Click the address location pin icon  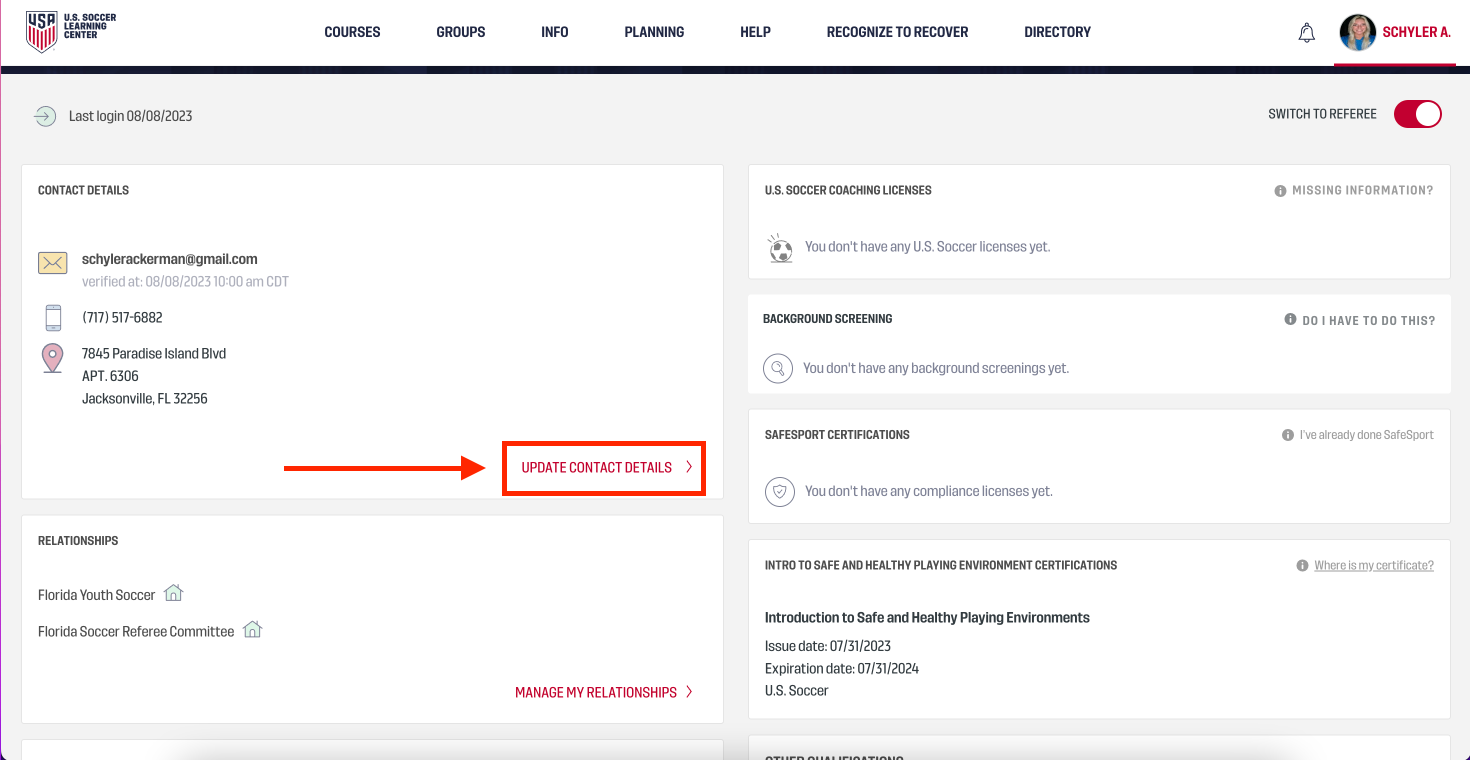[x=53, y=358]
